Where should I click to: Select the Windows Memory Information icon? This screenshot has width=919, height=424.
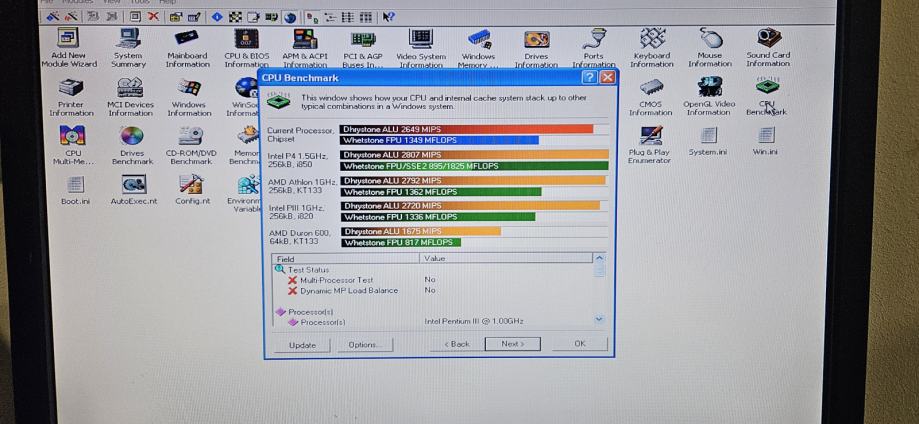[479, 48]
